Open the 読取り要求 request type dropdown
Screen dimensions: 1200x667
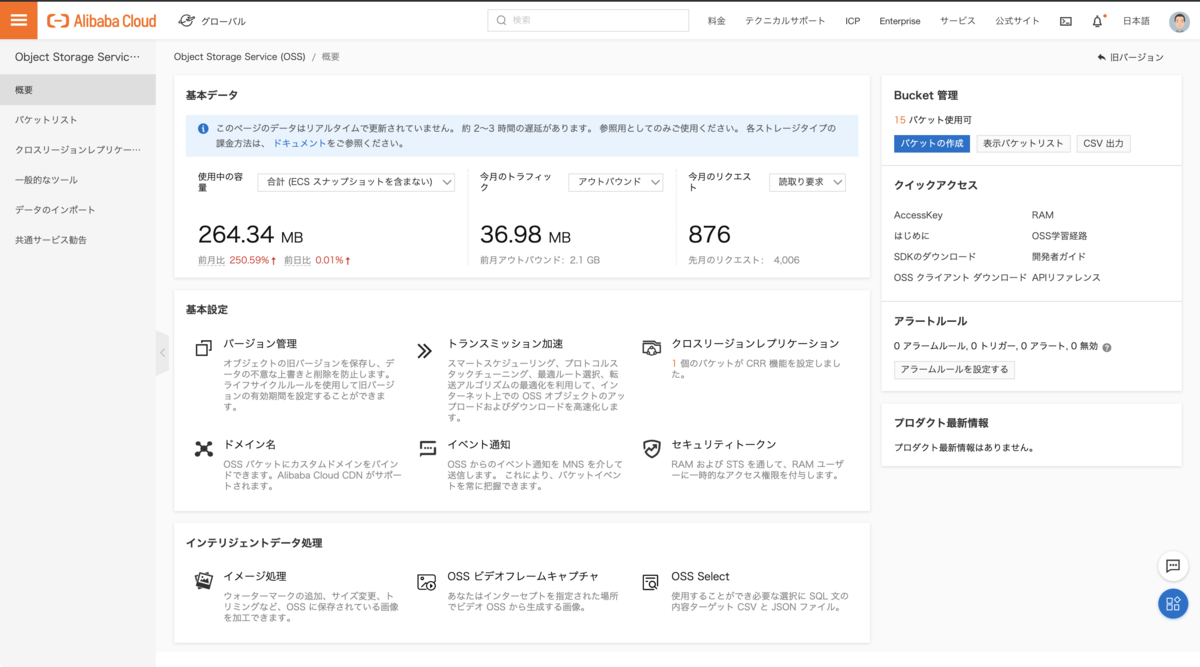807,182
